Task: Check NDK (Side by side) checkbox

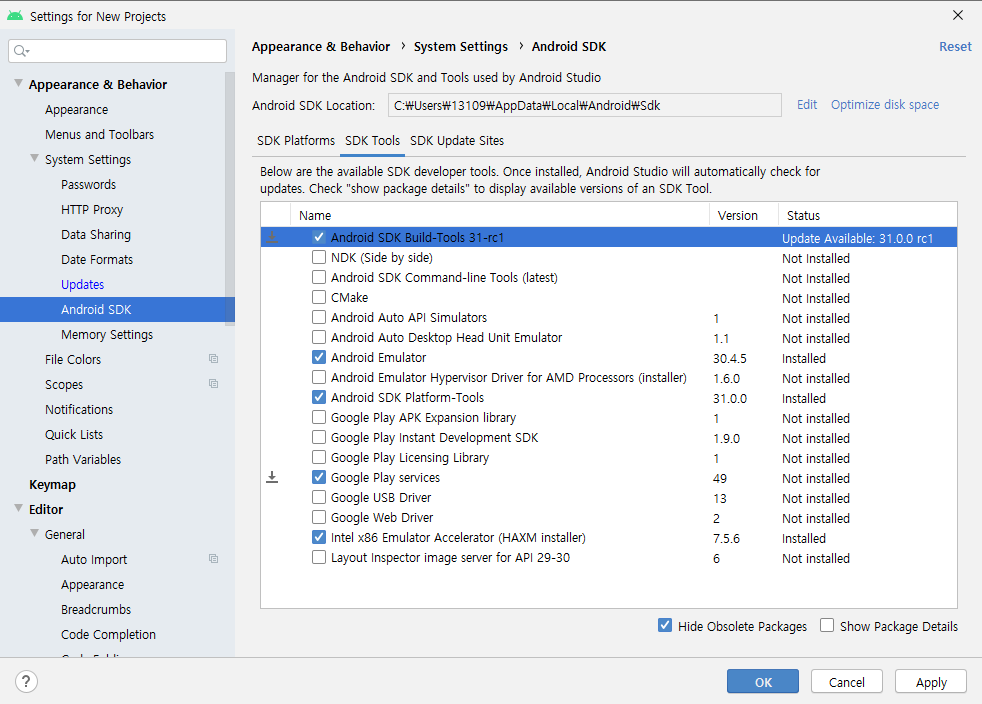Action: point(319,257)
